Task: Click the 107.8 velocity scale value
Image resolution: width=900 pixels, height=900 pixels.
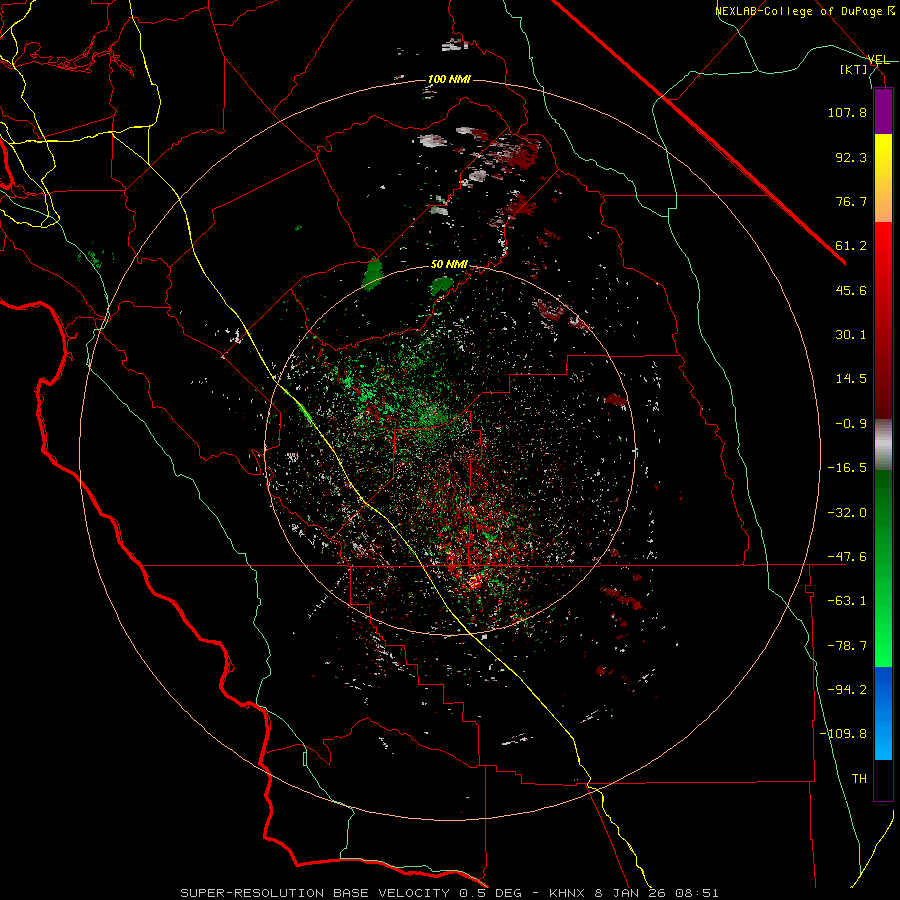Action: coord(847,112)
